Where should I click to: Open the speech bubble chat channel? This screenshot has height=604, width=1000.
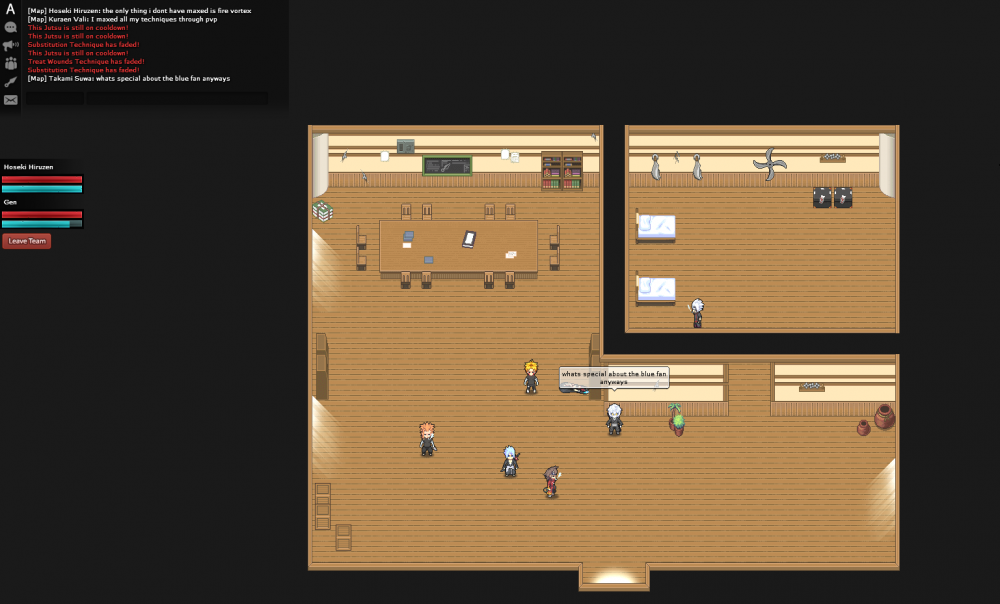tap(10, 27)
